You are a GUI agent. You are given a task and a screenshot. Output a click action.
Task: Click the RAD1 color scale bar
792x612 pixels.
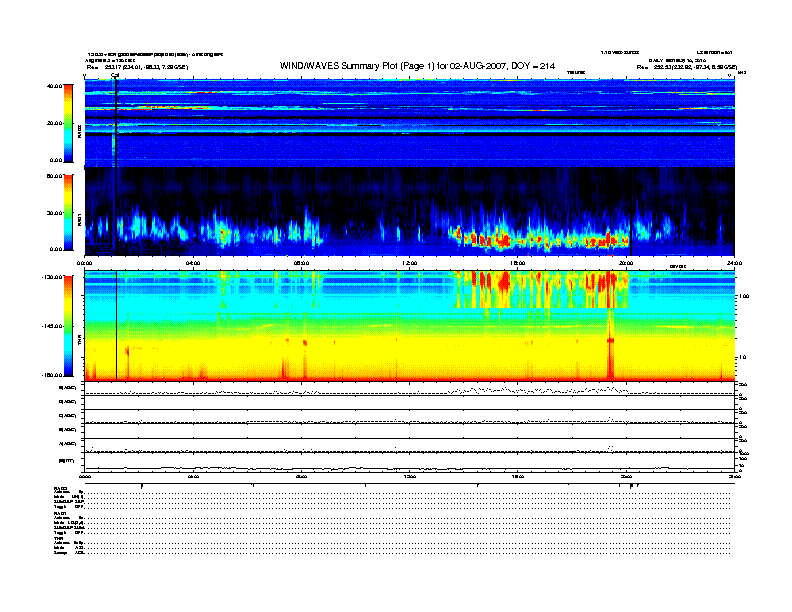[68, 212]
